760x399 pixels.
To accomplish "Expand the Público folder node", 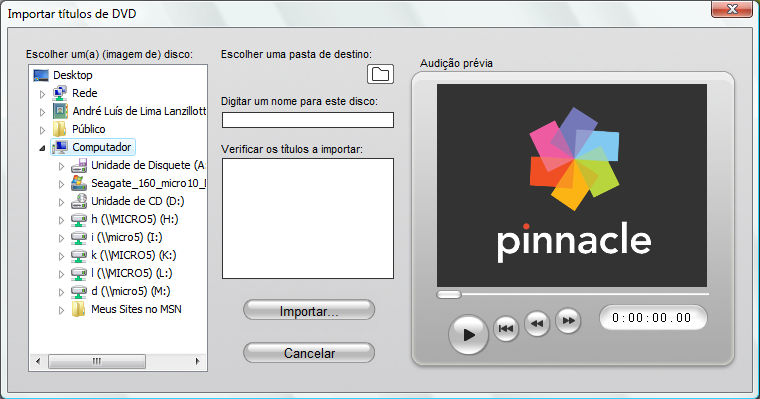I will (x=43, y=130).
